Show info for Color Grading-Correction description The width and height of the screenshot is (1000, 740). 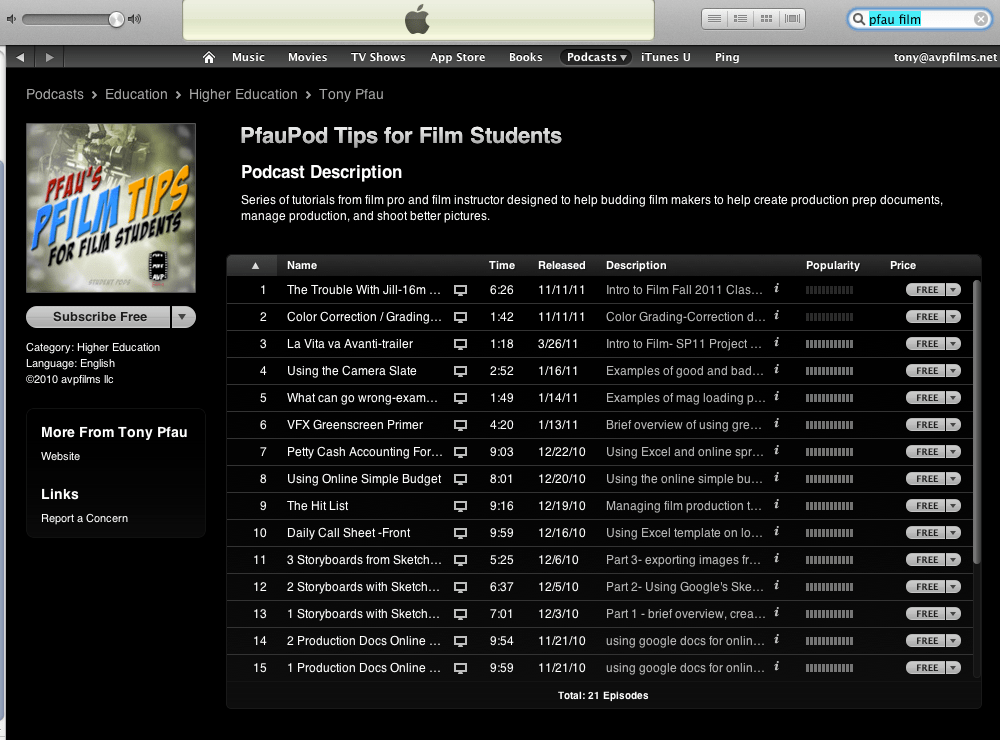(x=776, y=315)
